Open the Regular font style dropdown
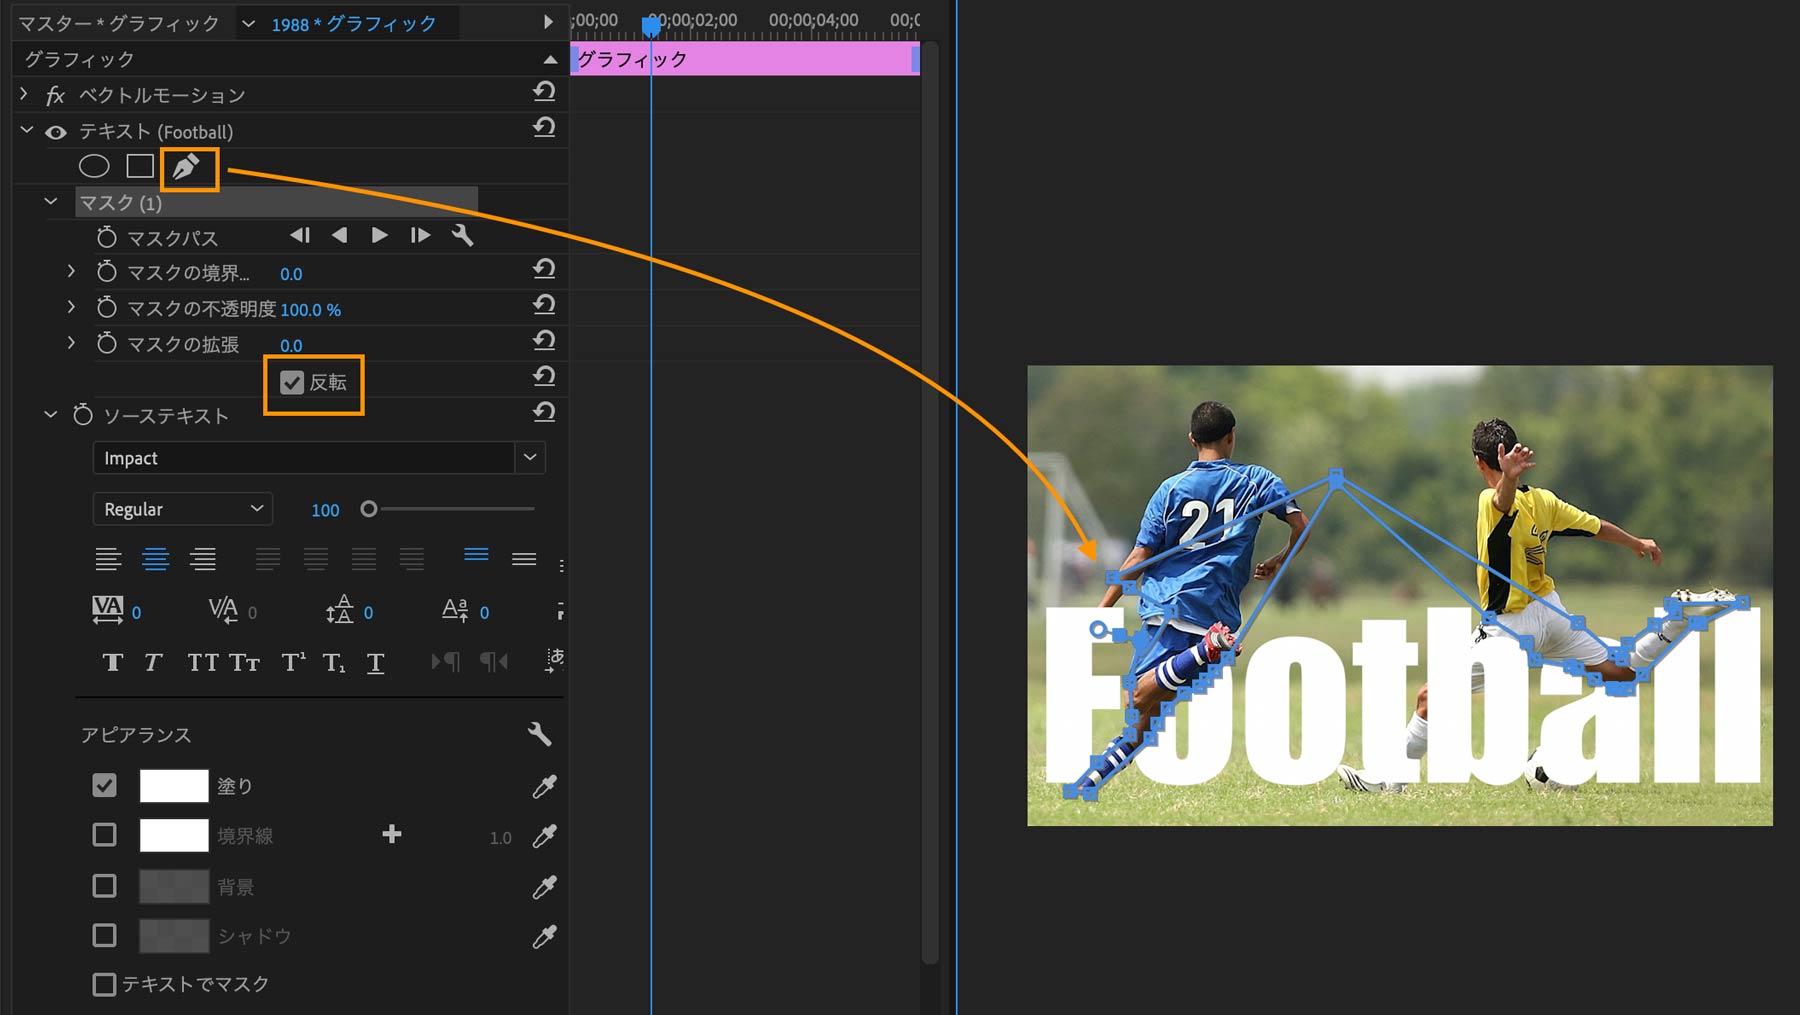Viewport: 1800px width, 1015px height. pos(183,509)
